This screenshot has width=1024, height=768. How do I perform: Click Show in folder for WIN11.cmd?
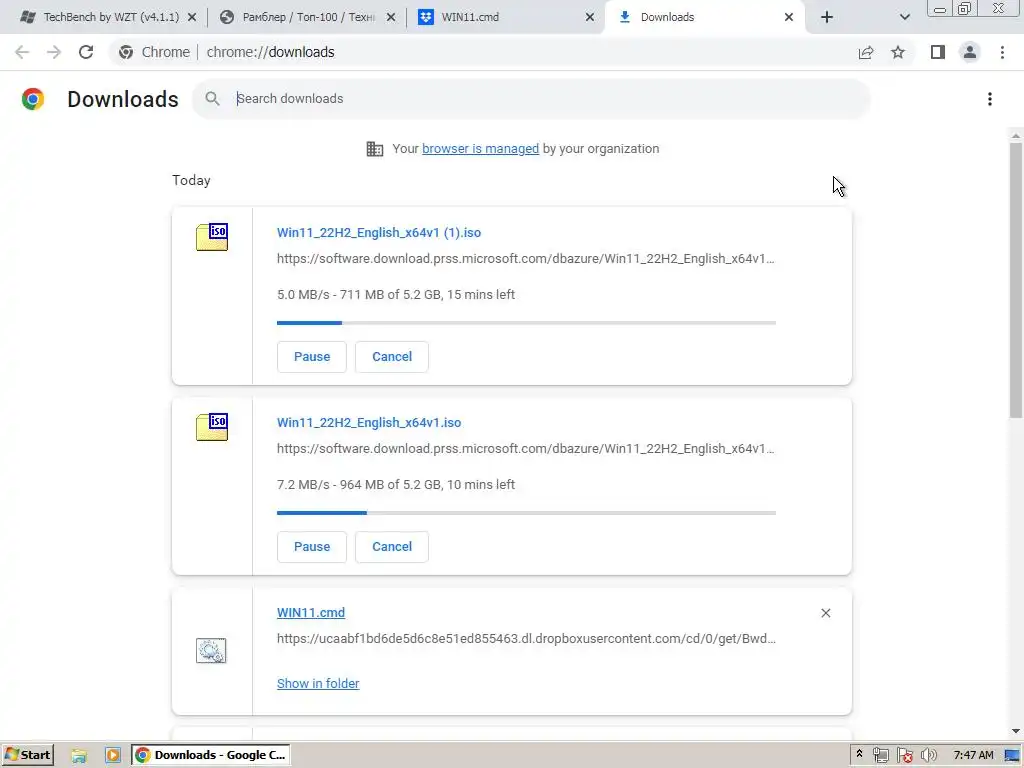click(318, 683)
